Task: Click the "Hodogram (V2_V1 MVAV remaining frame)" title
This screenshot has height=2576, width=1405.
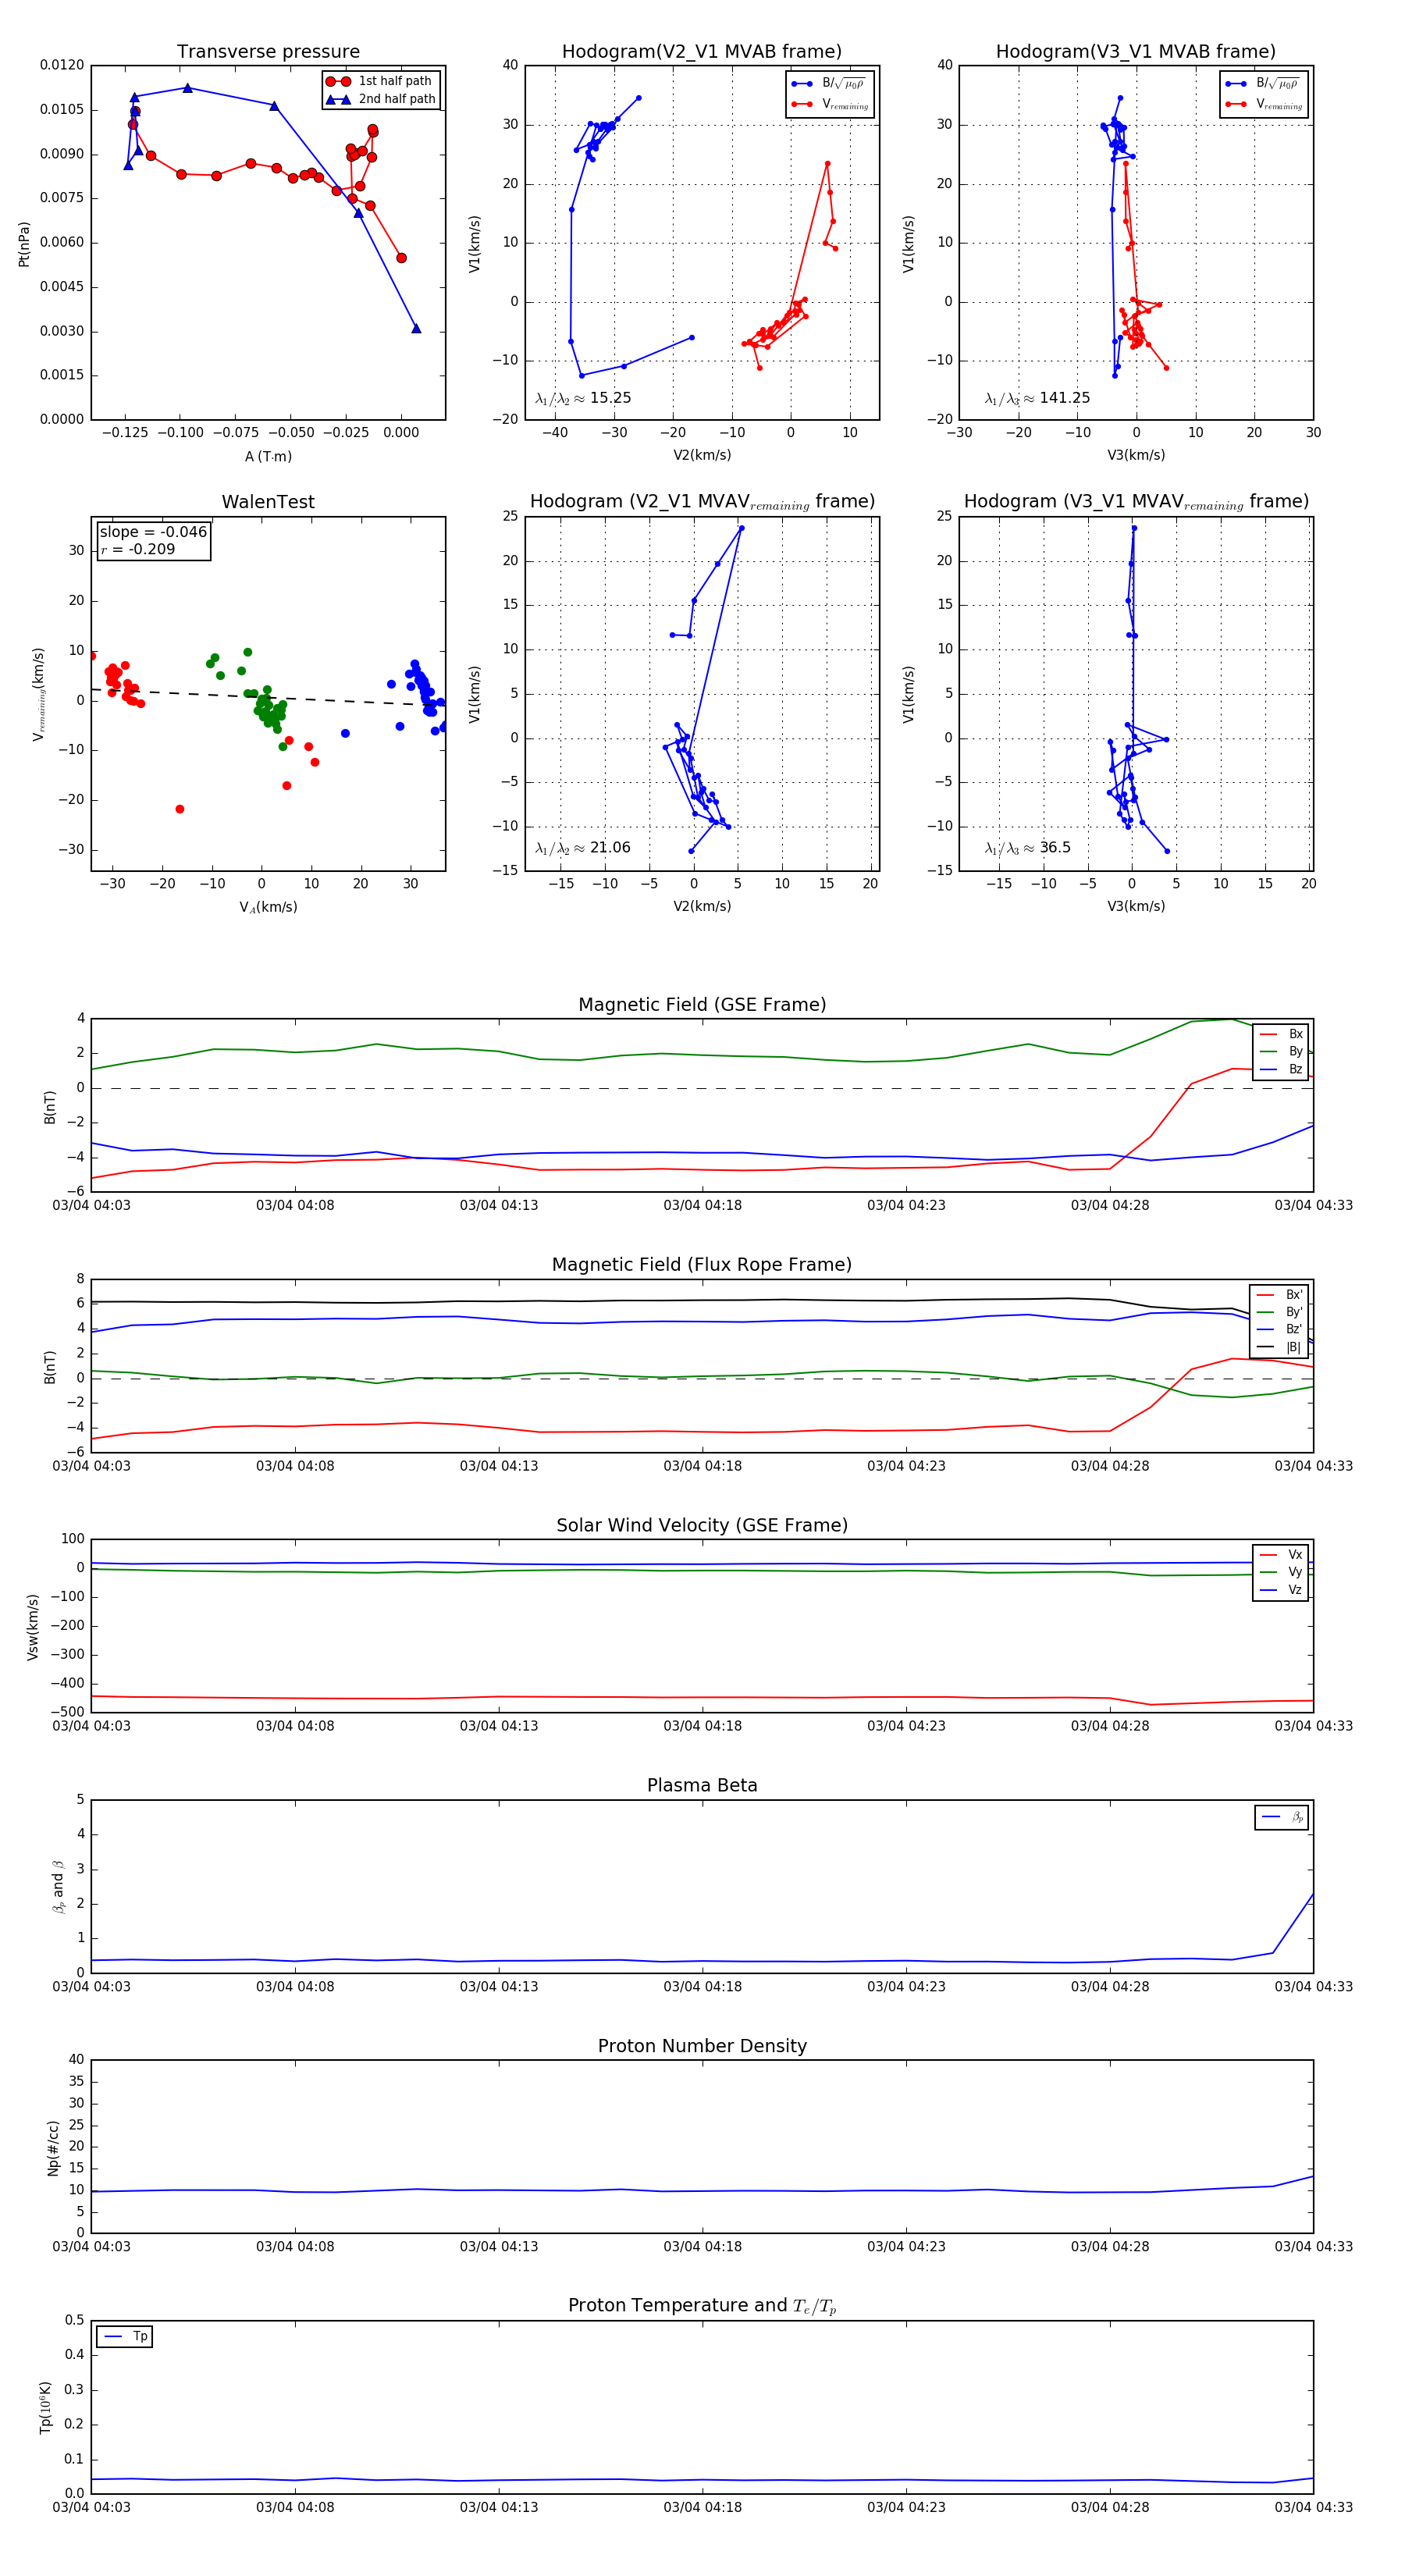Action: click(702, 502)
